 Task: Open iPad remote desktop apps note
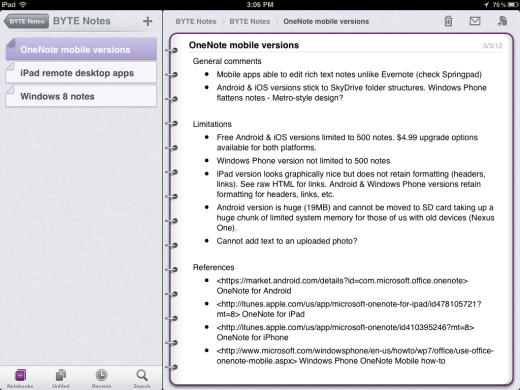click(81, 73)
